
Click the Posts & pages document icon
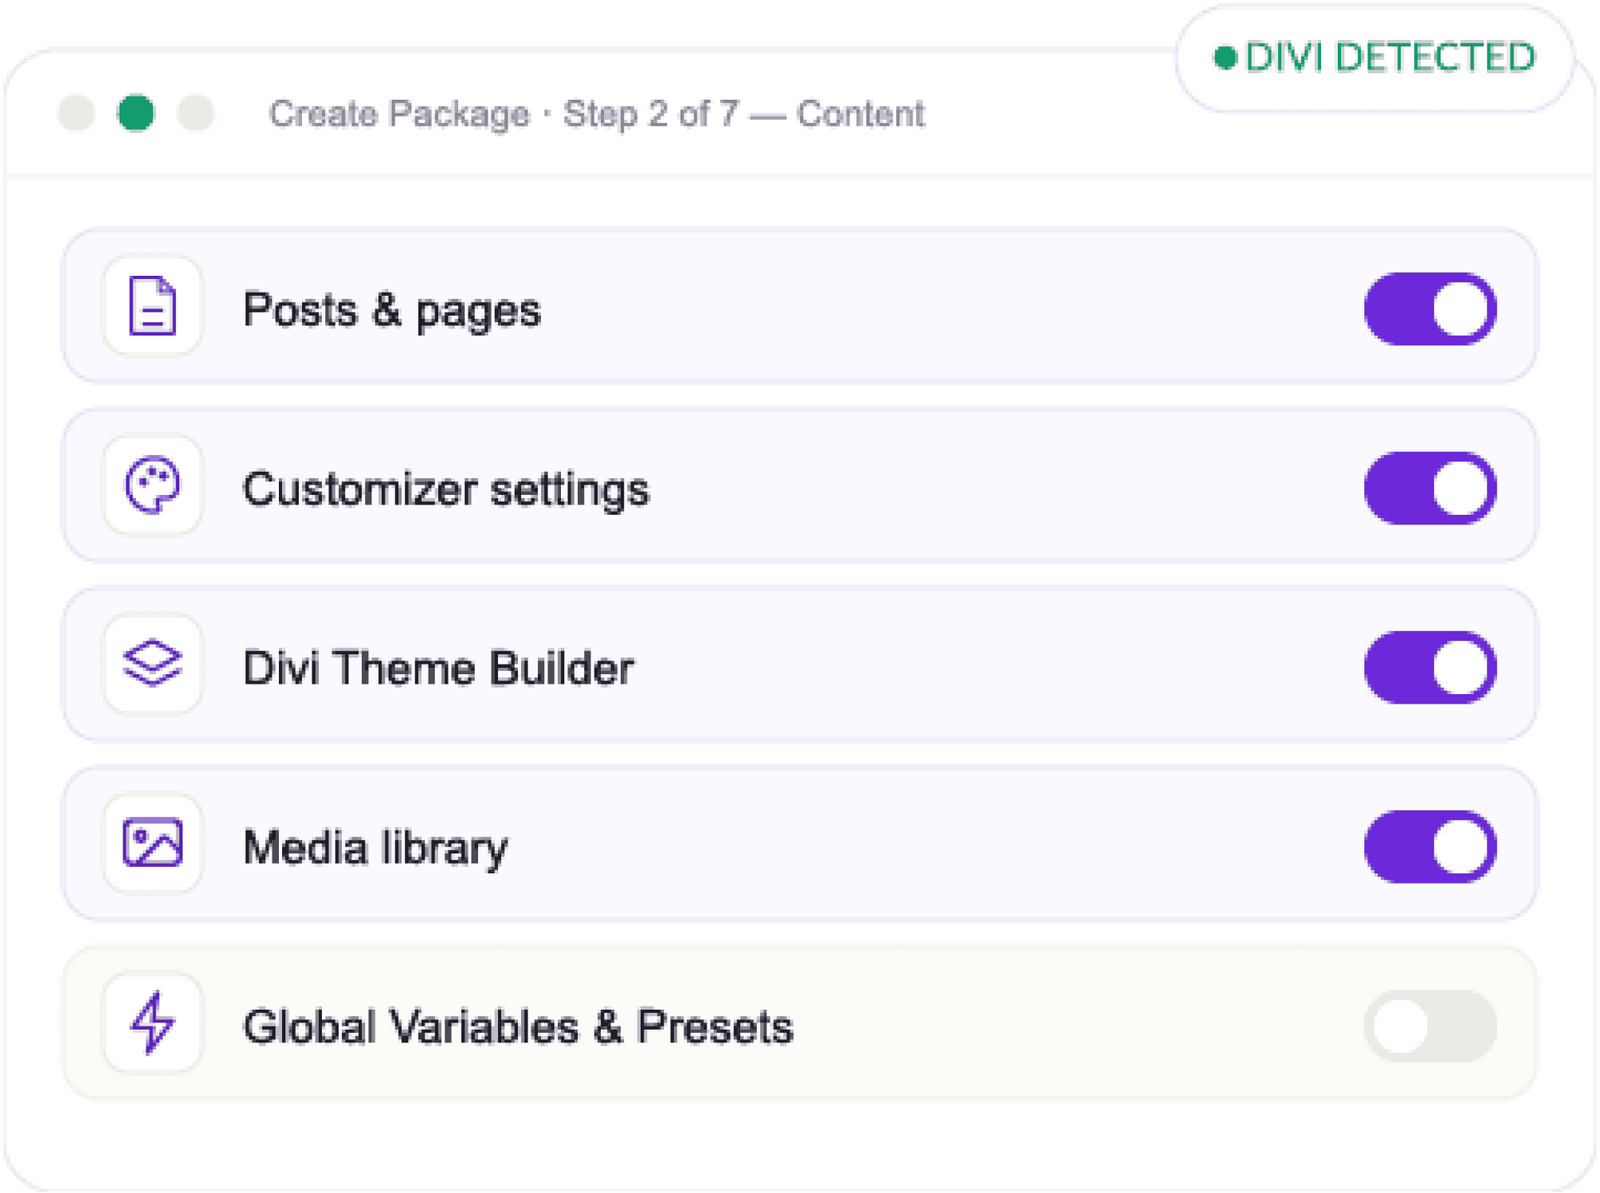click(152, 306)
